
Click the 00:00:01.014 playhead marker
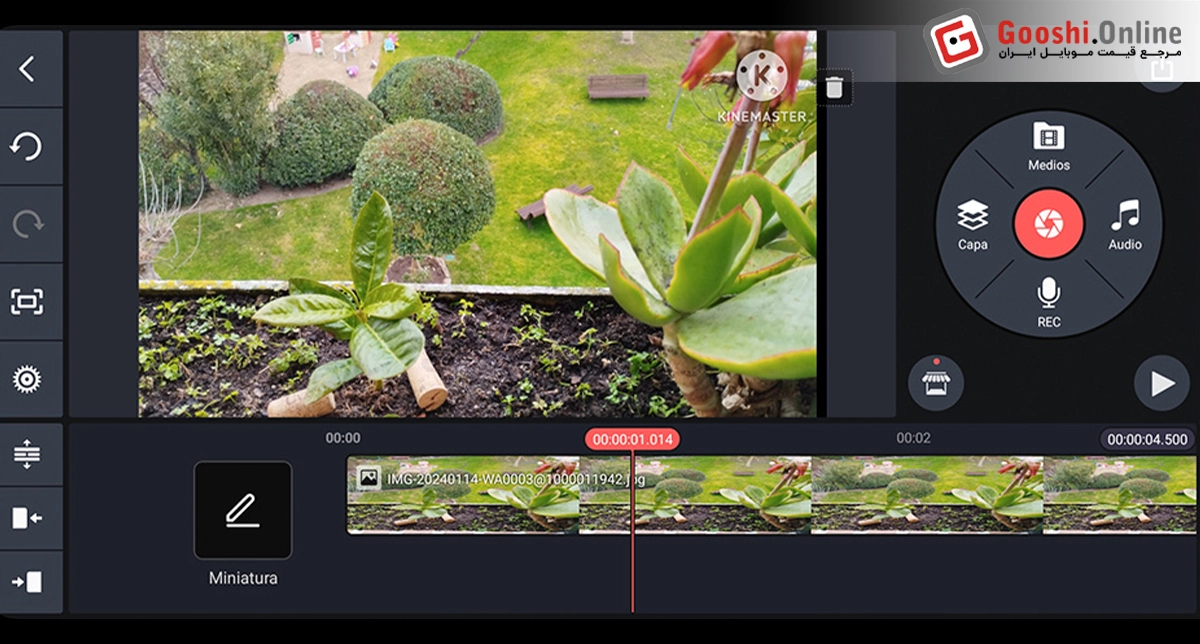coord(632,439)
